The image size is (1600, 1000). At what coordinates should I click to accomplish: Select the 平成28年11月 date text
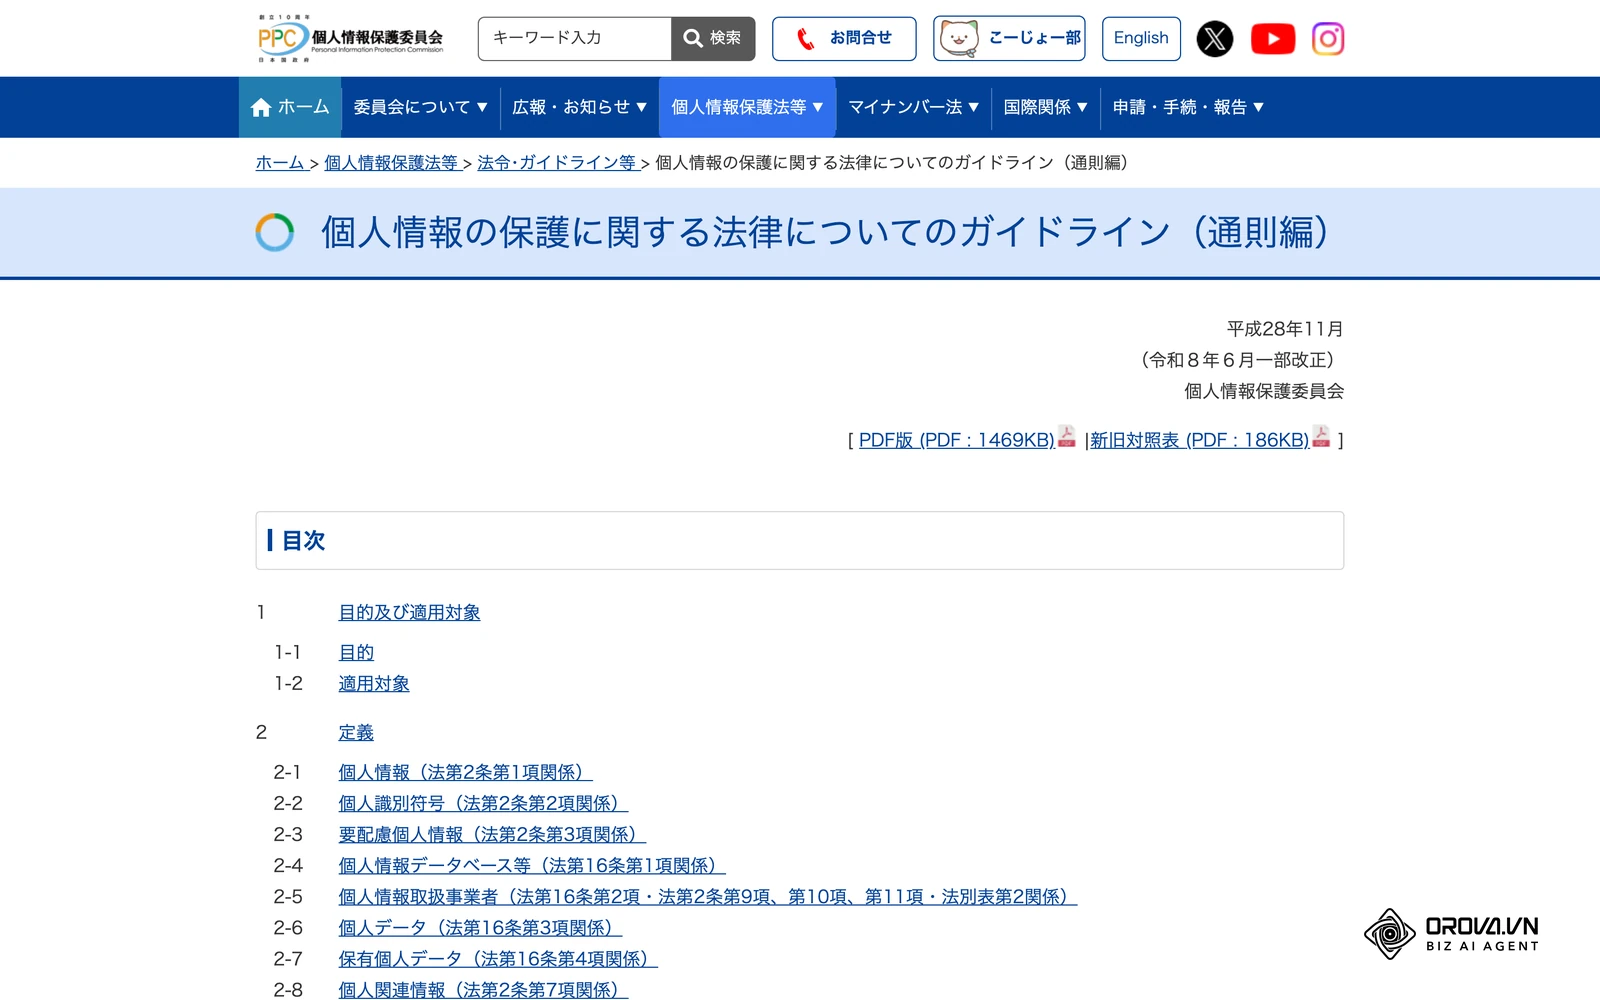click(1285, 329)
